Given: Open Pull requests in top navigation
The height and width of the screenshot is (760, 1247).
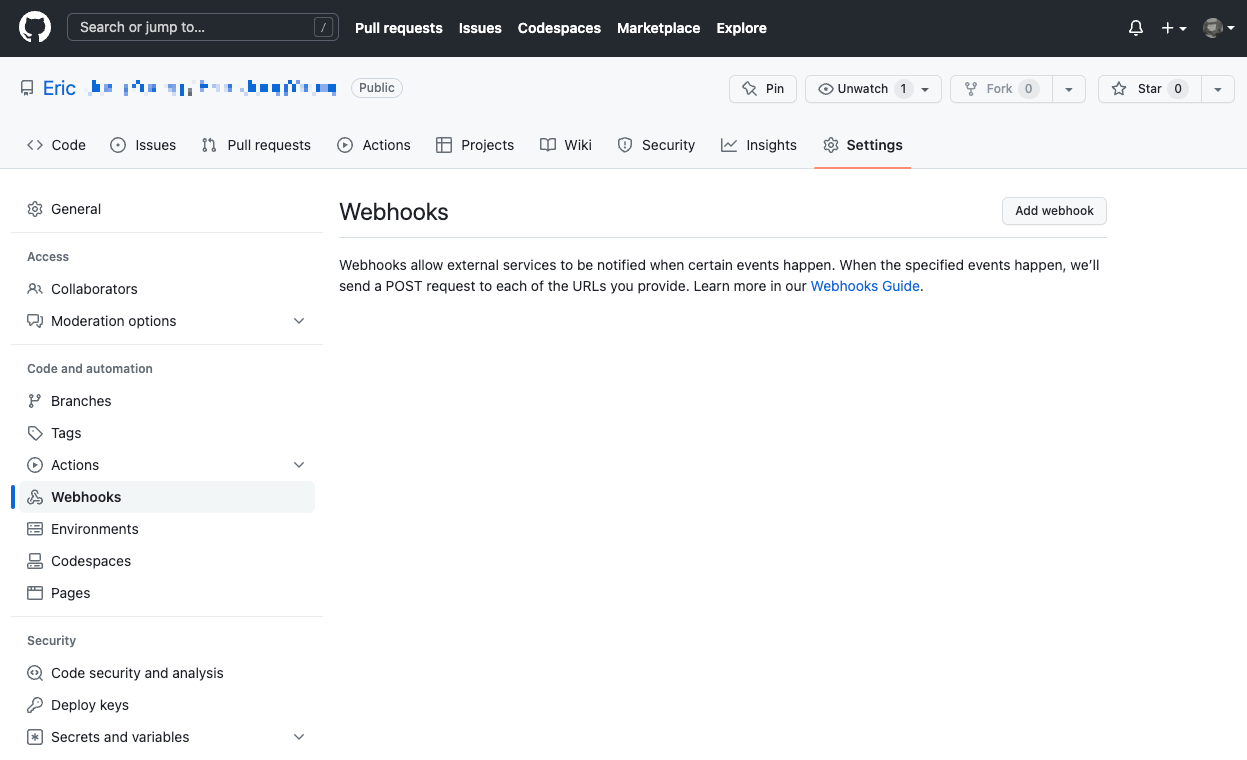Looking at the screenshot, I should click(399, 28).
